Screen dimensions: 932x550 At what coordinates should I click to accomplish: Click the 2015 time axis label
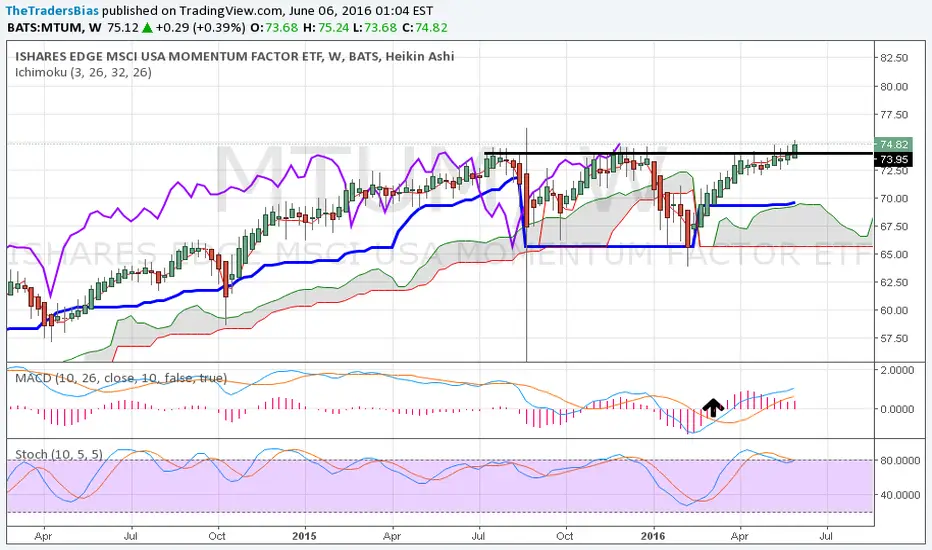[305, 536]
